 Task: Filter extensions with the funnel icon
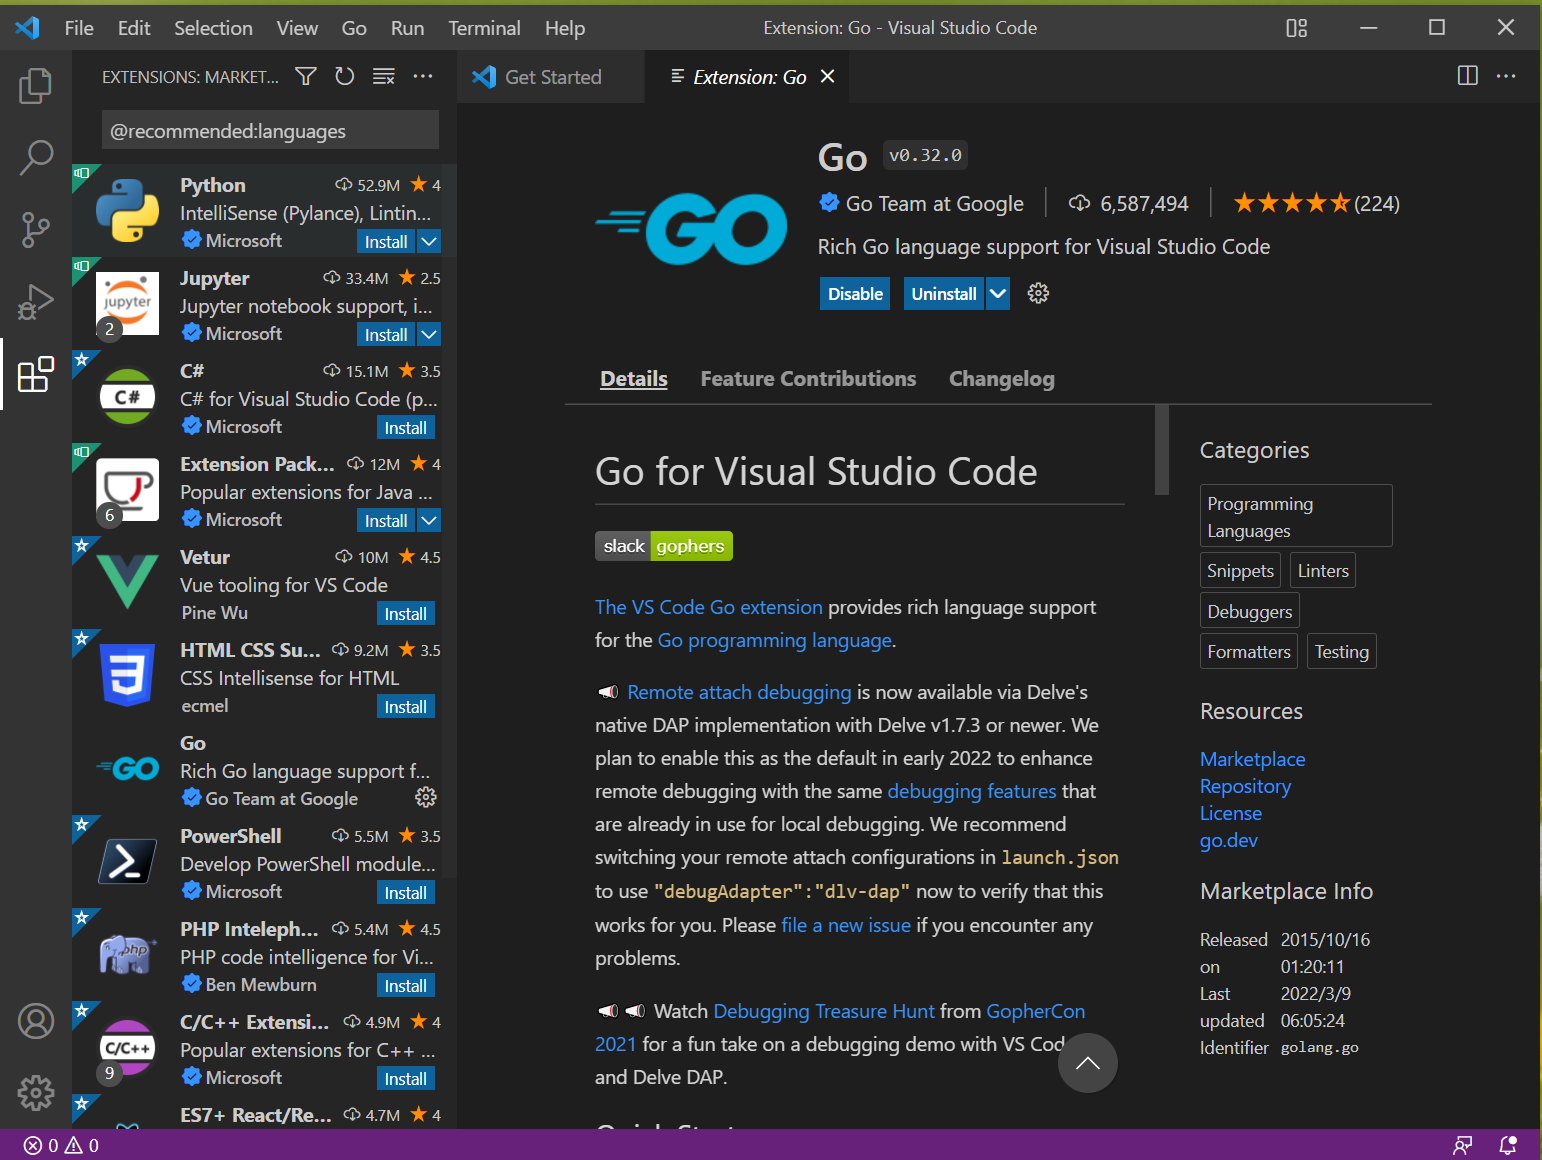pyautogui.click(x=306, y=76)
